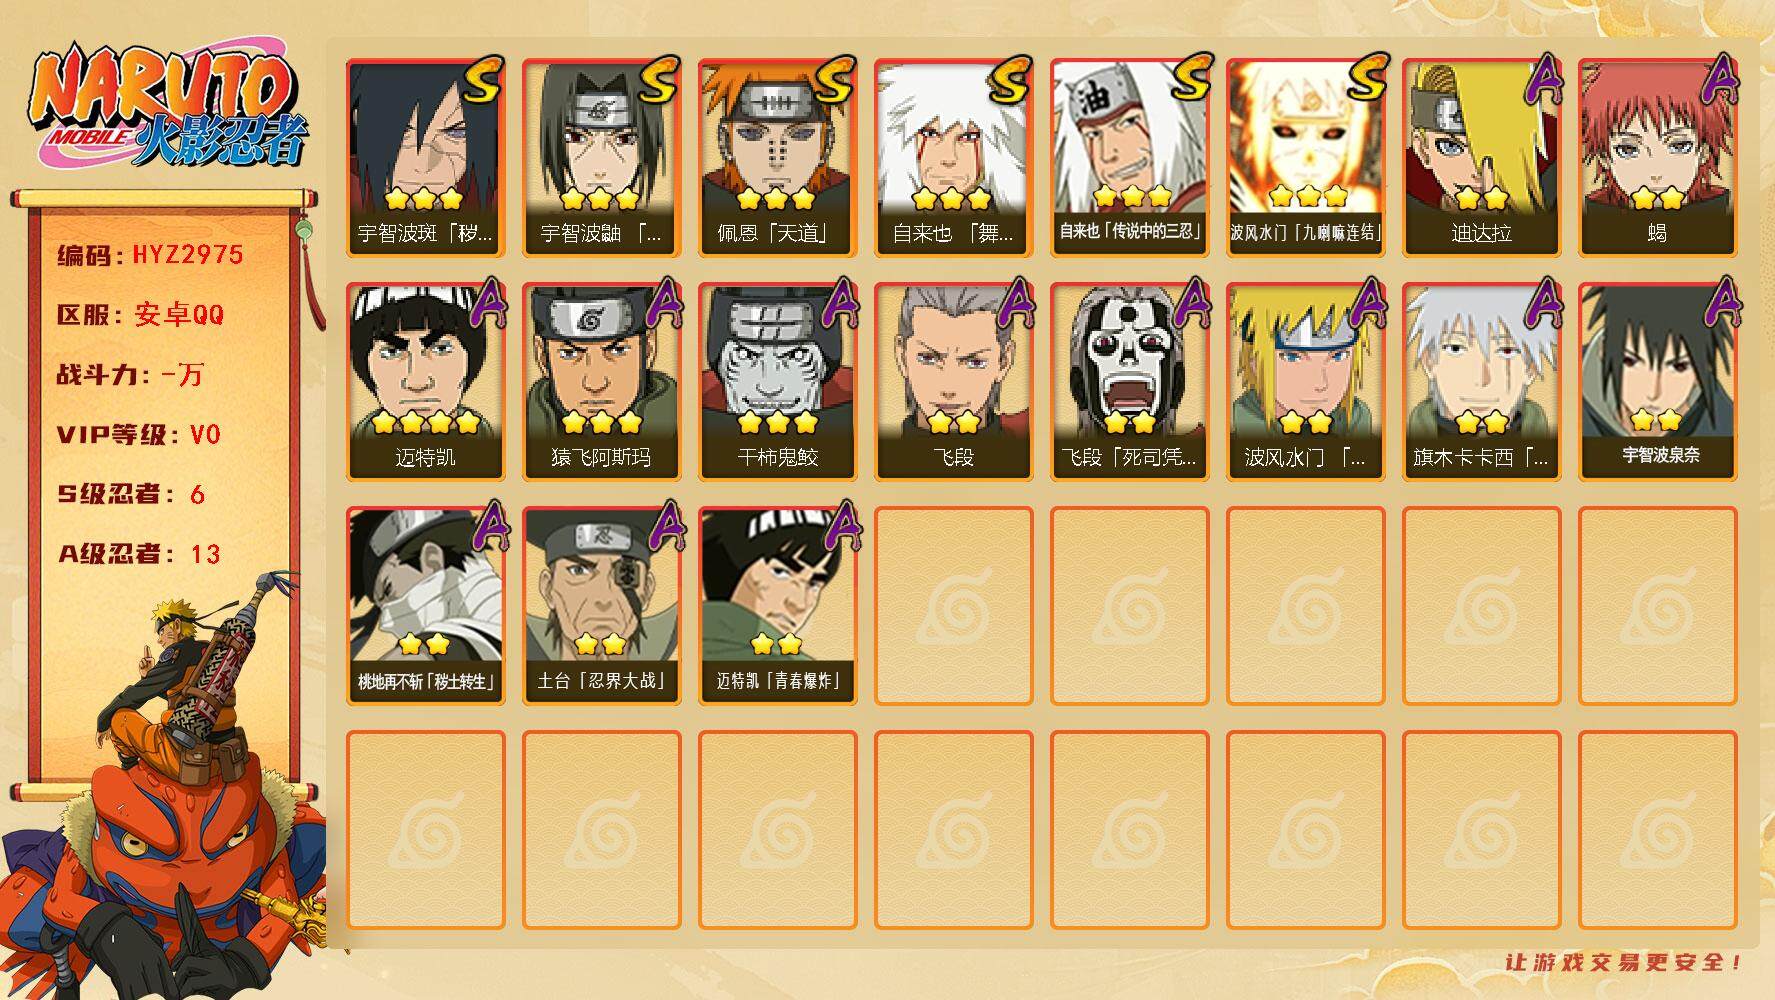The height and width of the screenshot is (1000, 1775).
Task: Open the 宇智波鼬 ninja card
Action: click(601, 158)
